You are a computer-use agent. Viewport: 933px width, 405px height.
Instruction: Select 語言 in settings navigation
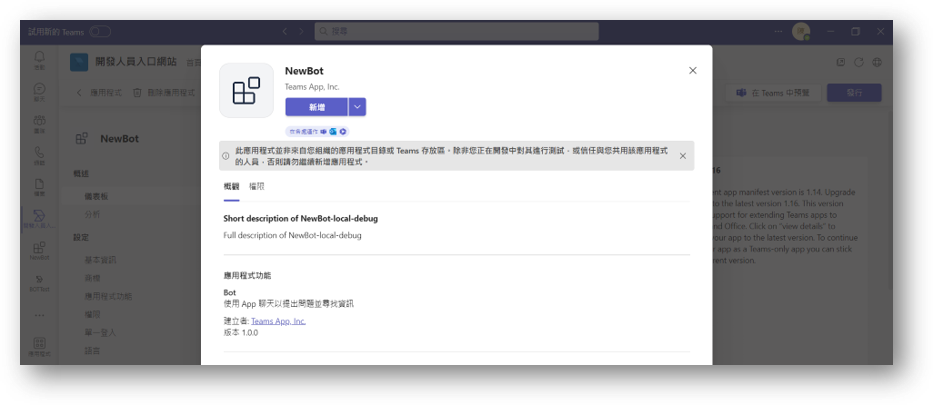click(92, 351)
